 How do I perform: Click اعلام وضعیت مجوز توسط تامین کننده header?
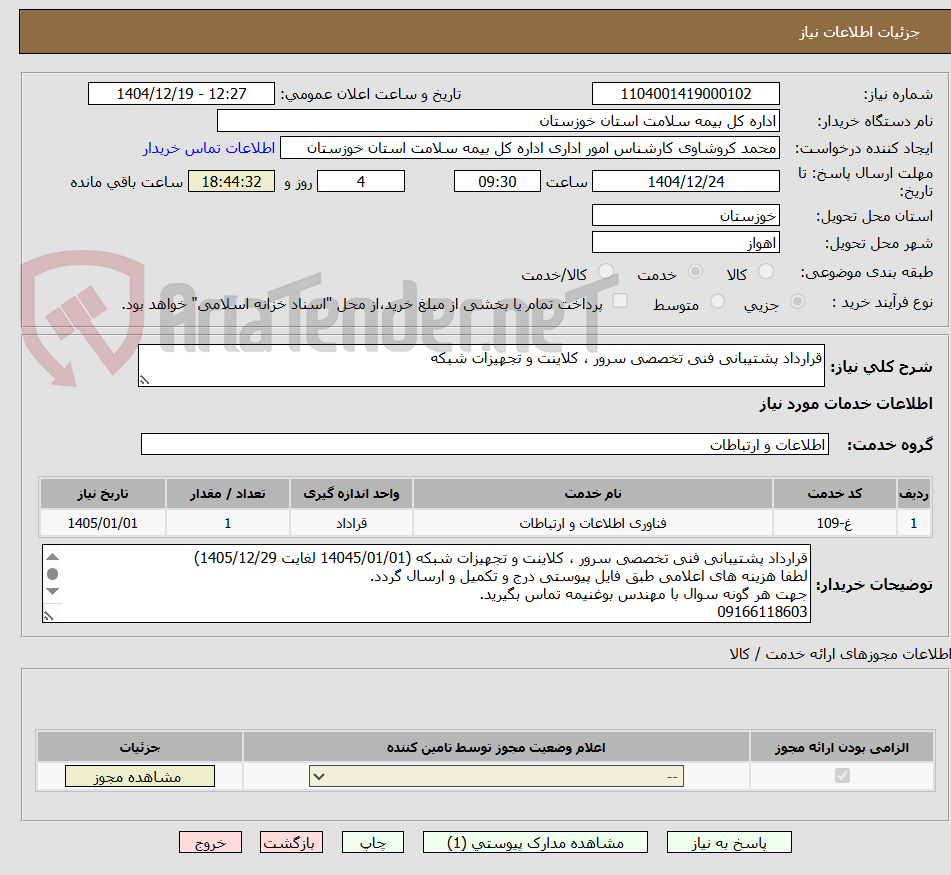click(x=496, y=747)
